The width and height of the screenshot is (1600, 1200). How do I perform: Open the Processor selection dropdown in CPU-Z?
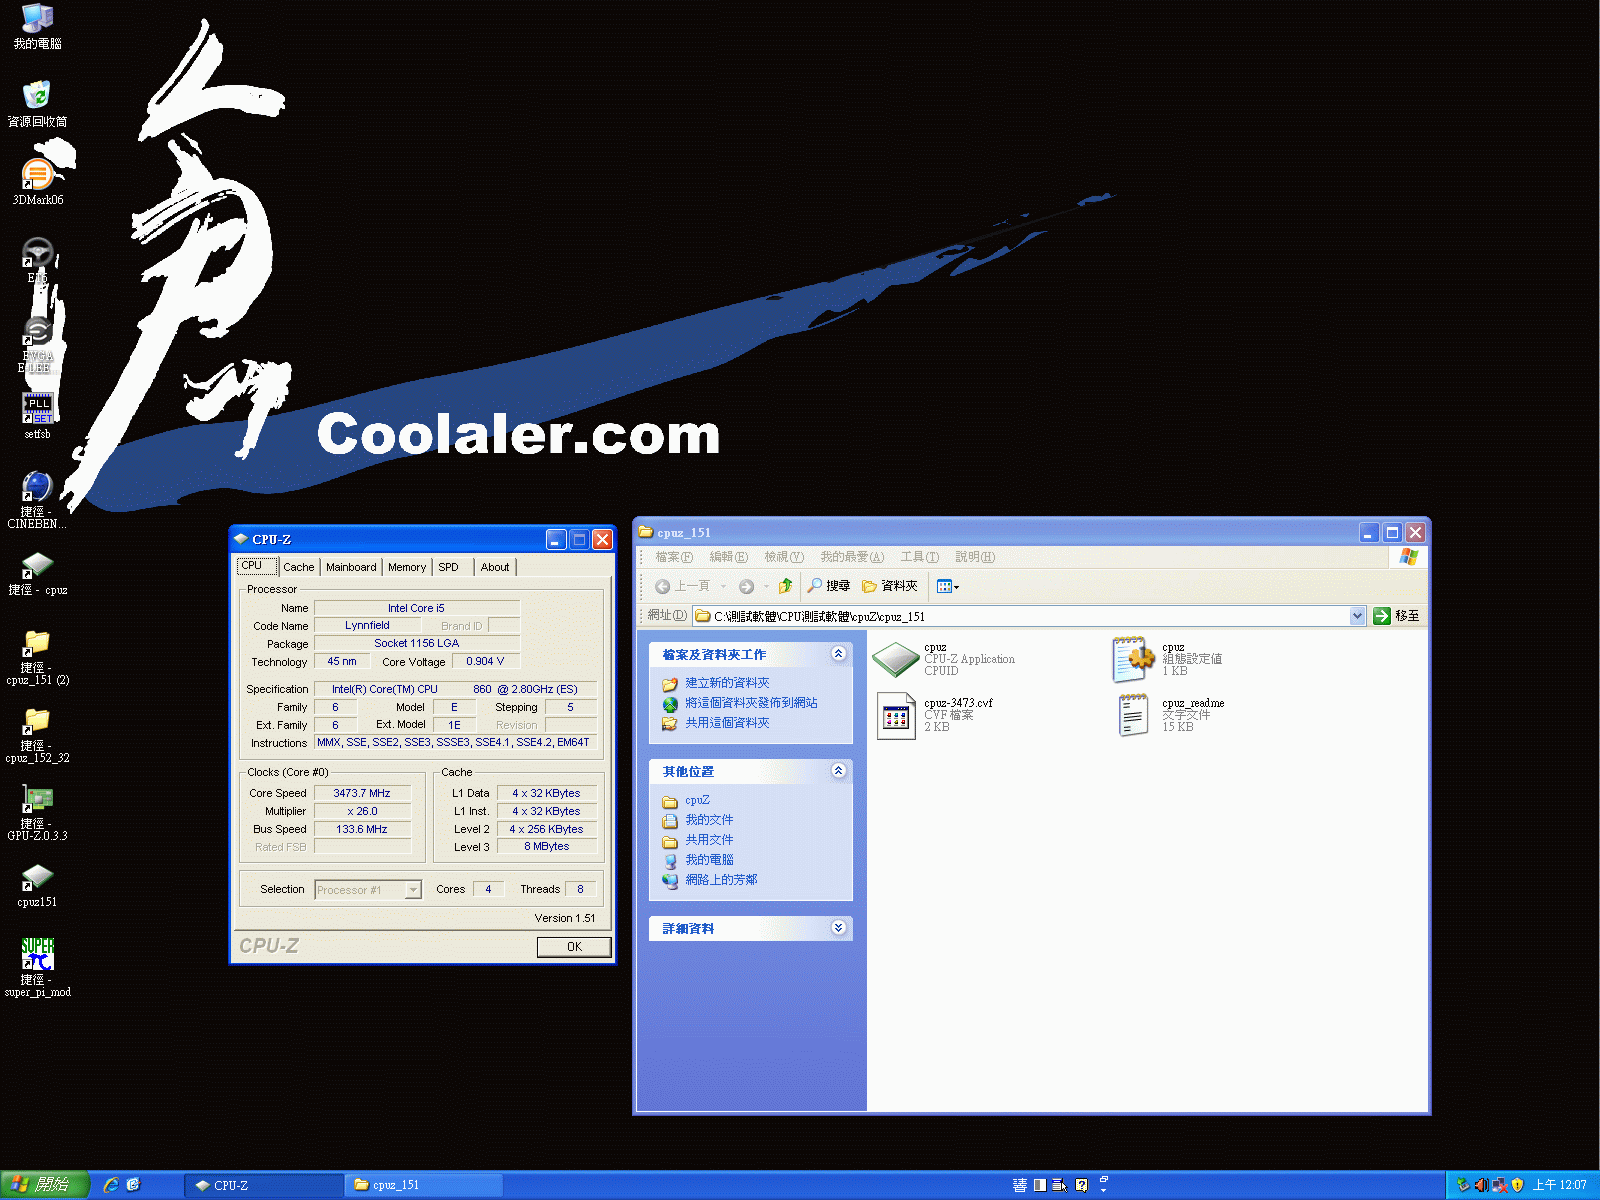[413, 890]
